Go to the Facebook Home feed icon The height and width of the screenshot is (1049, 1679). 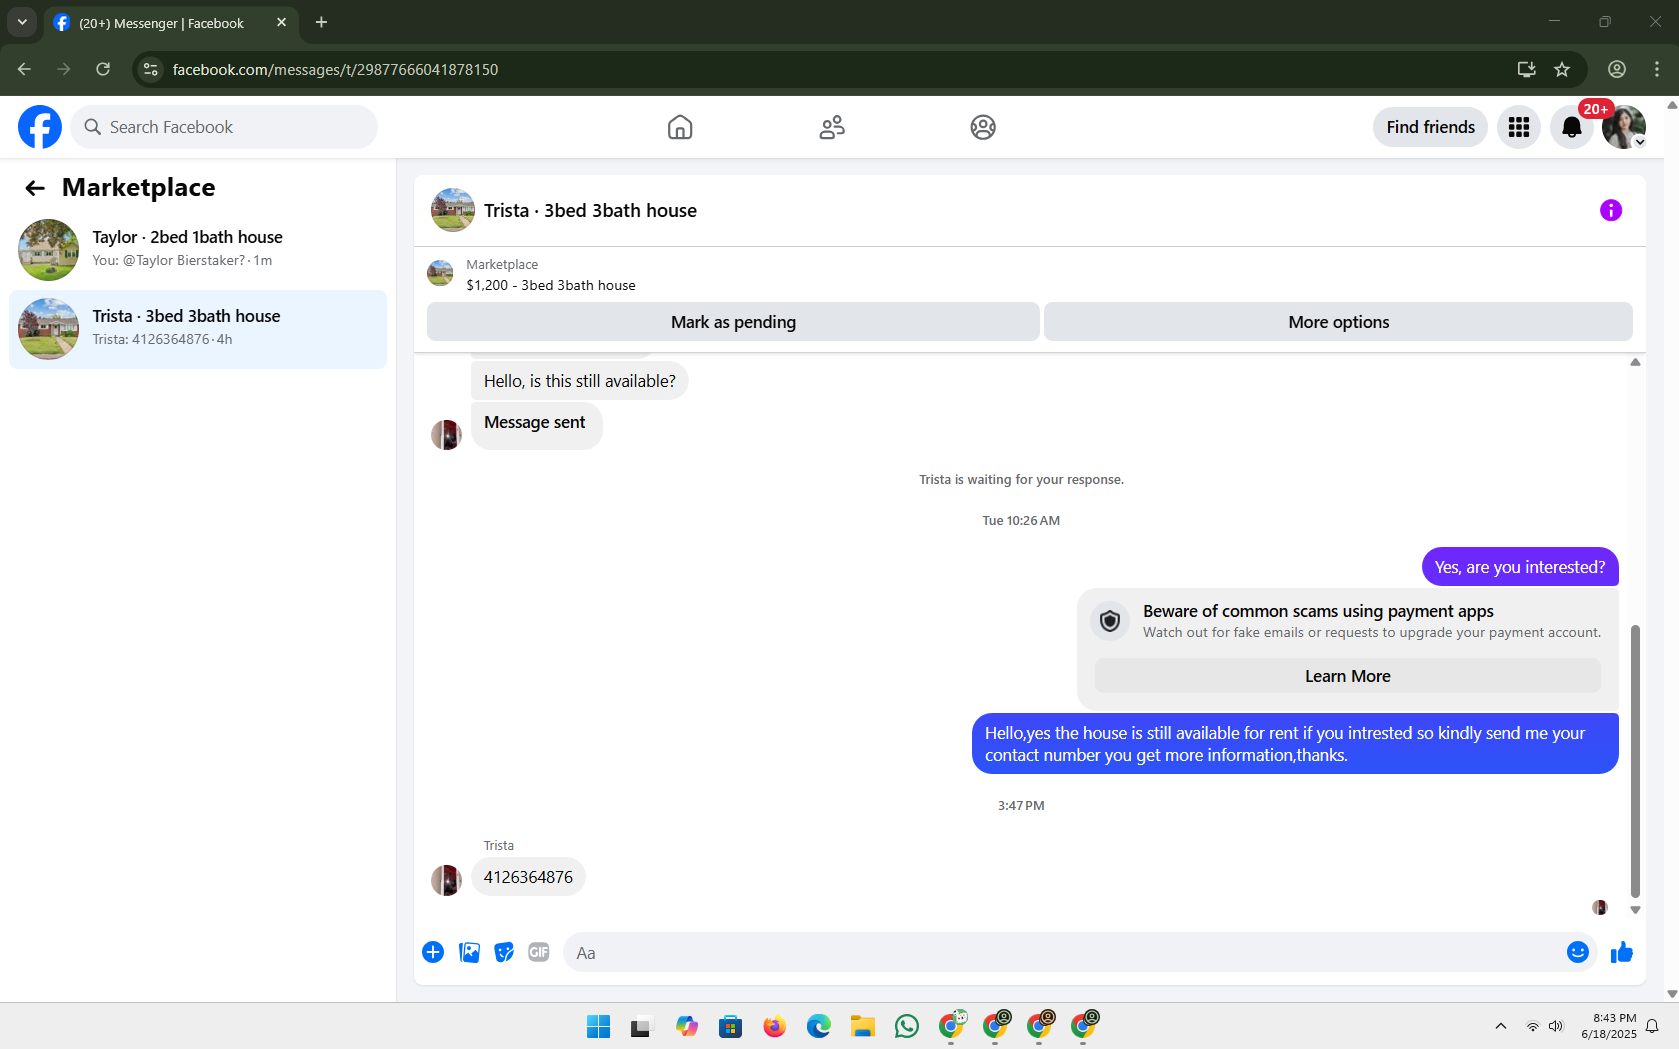click(680, 127)
